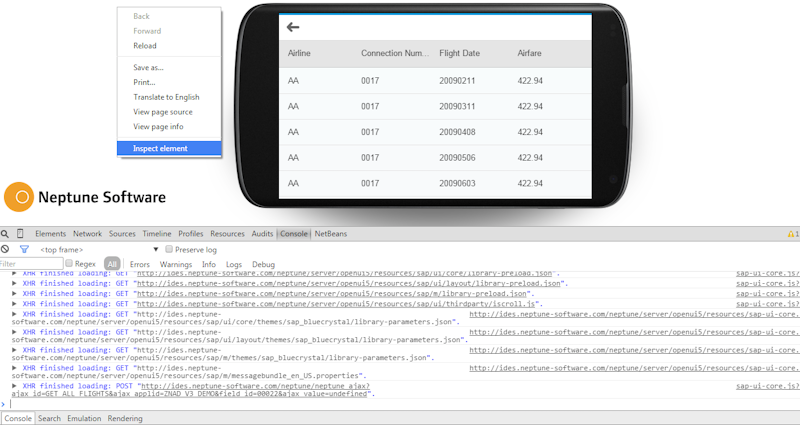Open DevTools search magnifier icon

[x=5, y=234]
